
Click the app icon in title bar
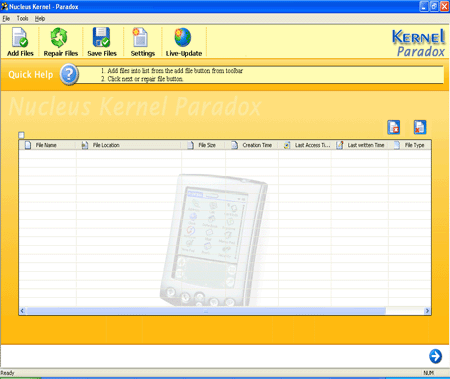coord(4,6)
